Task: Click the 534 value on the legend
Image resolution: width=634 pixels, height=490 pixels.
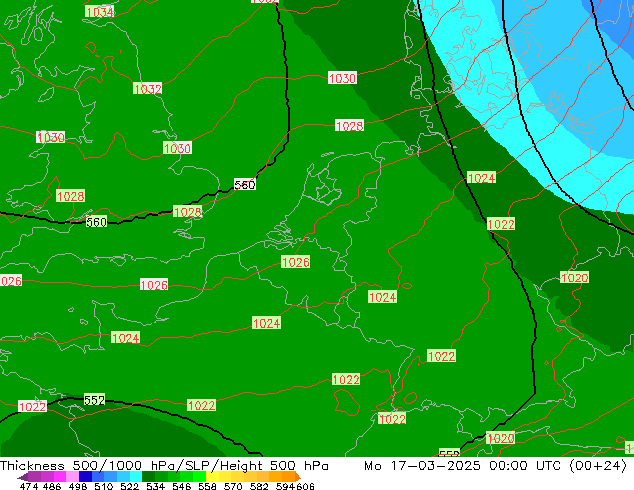Action: click(x=155, y=486)
